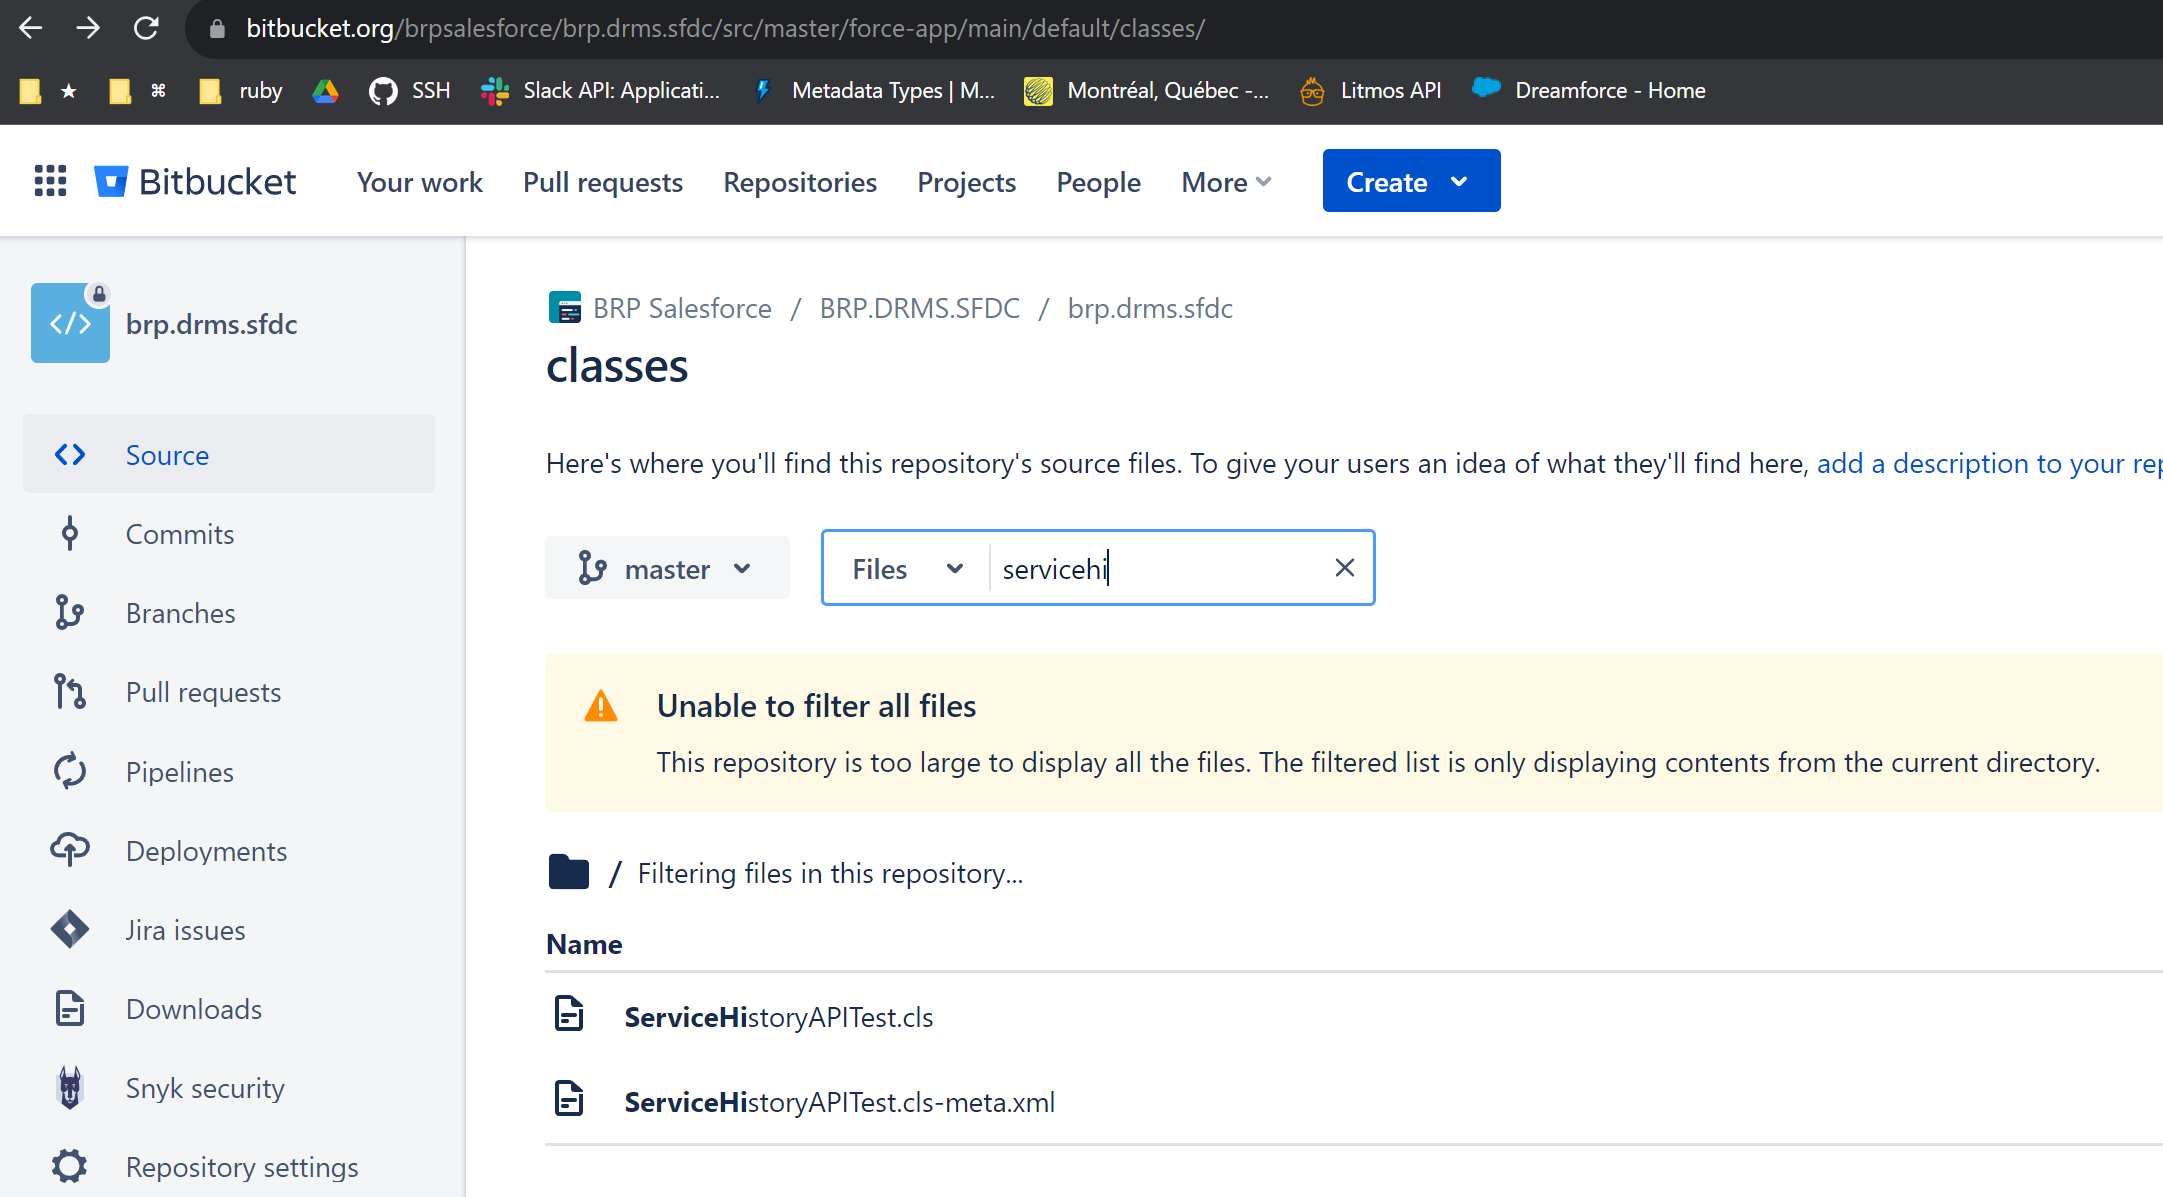Open Your work in top navigation
The width and height of the screenshot is (2163, 1197).
coord(420,182)
